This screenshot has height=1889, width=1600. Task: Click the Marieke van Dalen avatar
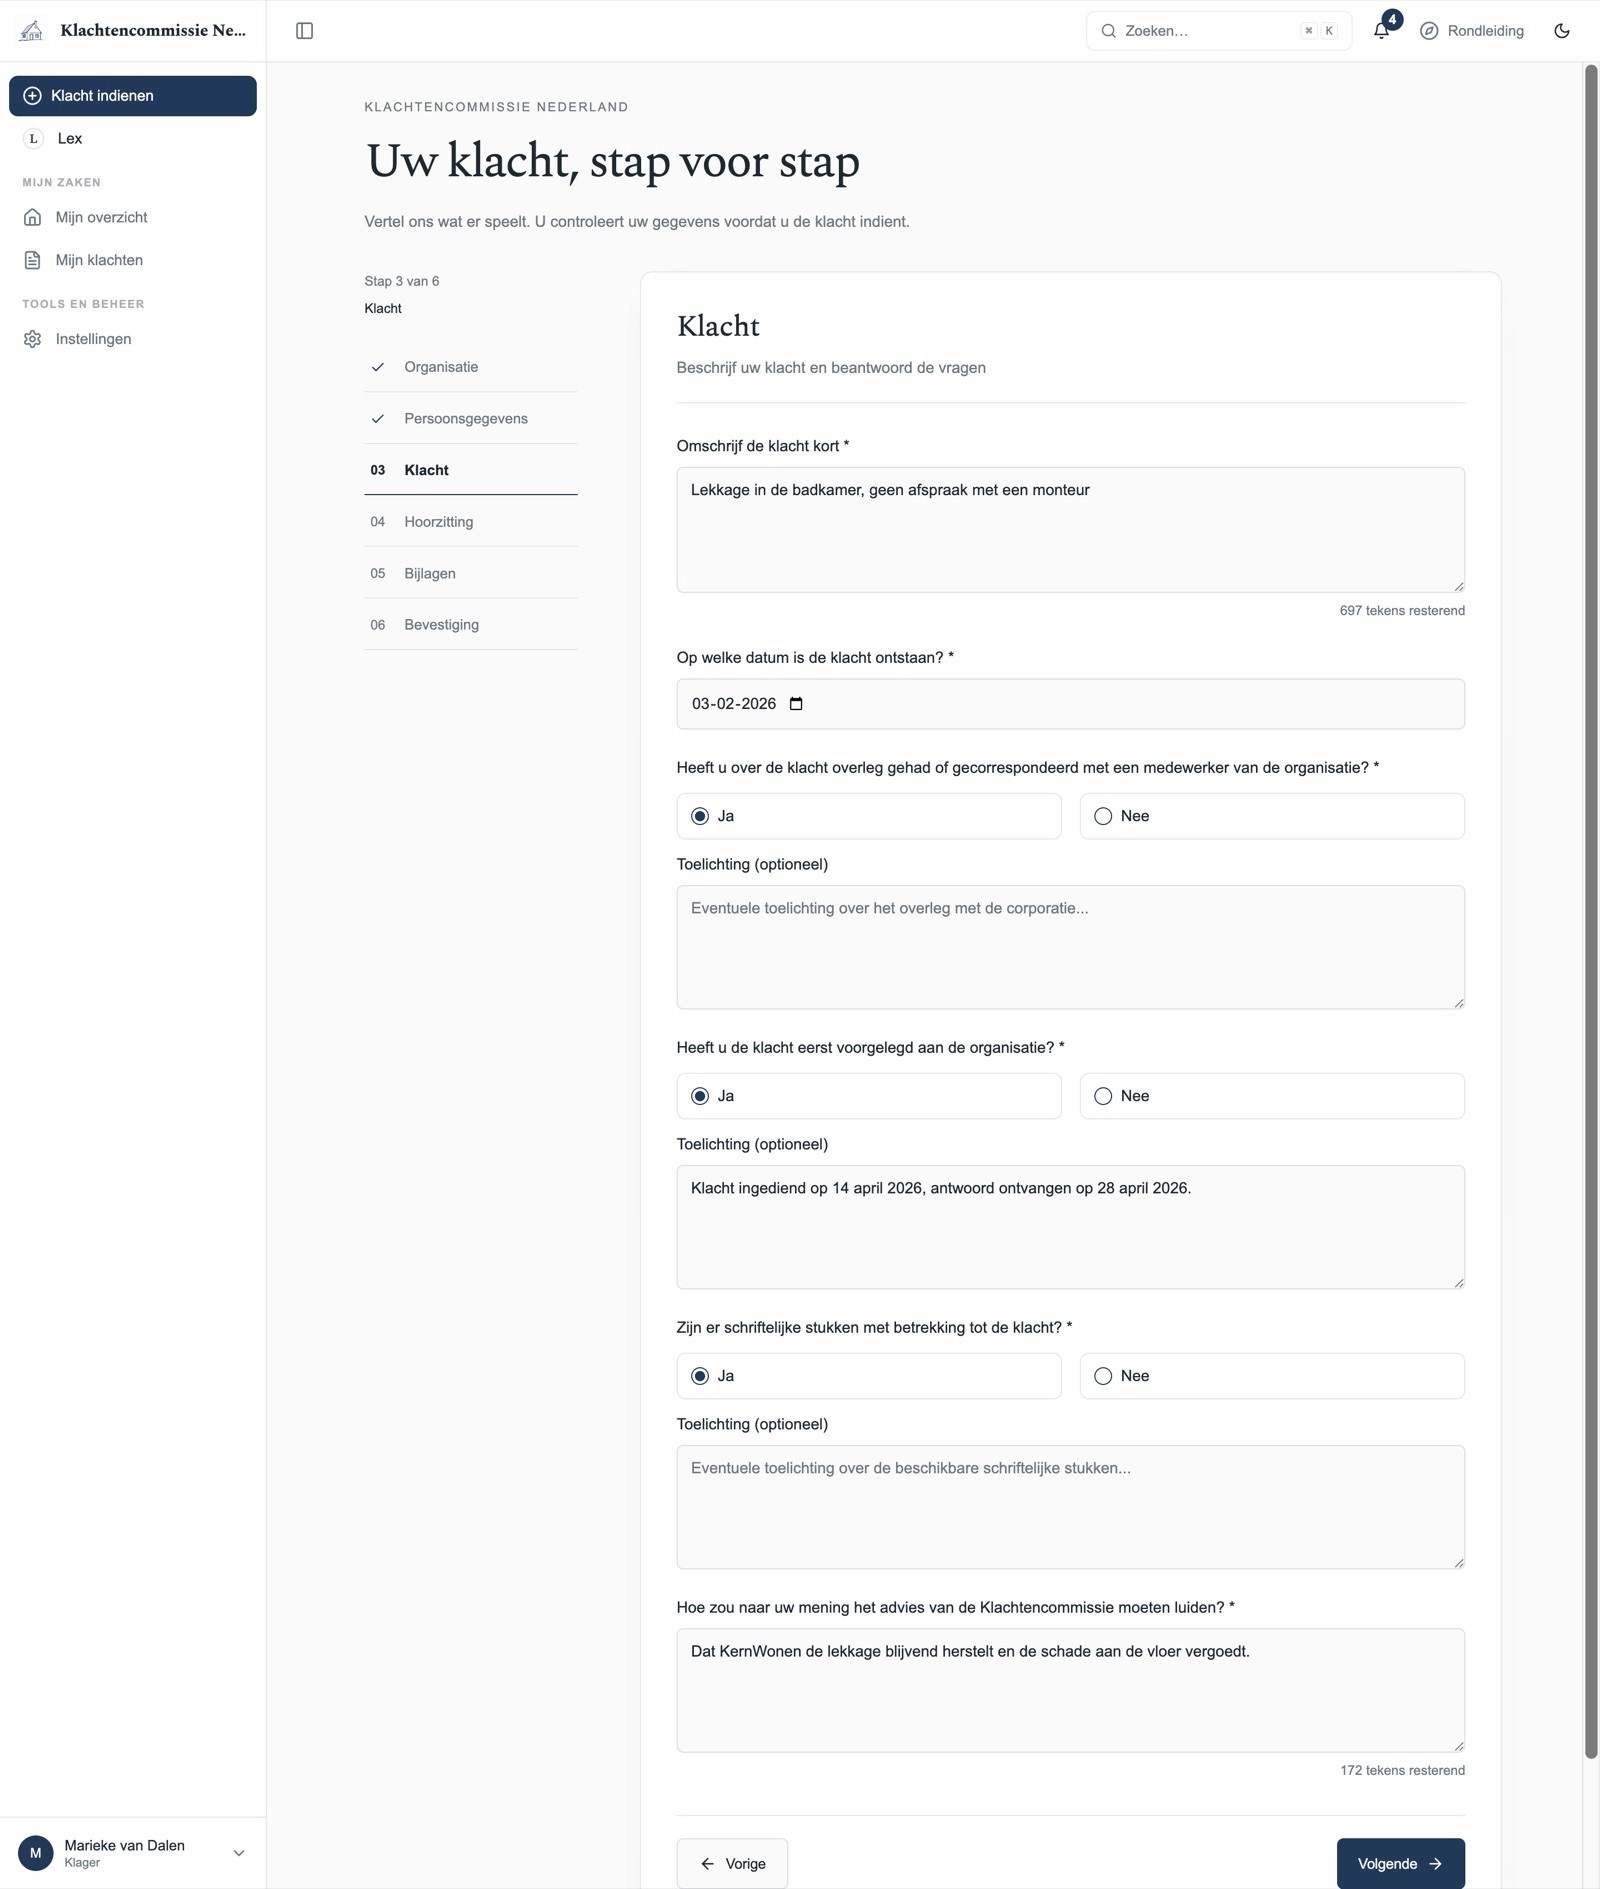[36, 1853]
